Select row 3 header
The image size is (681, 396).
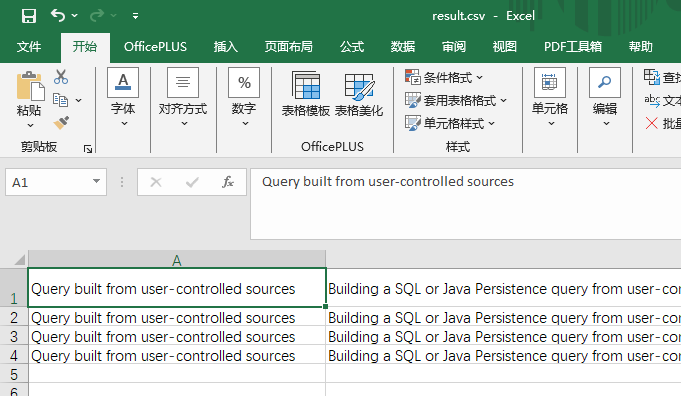(14, 337)
